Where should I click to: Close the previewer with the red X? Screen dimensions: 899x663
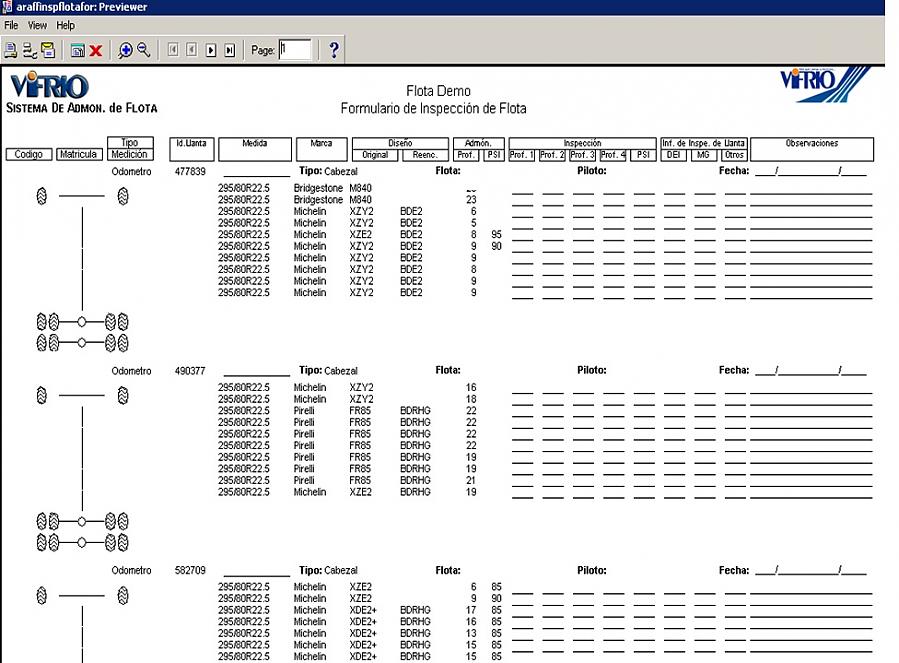(x=96, y=50)
